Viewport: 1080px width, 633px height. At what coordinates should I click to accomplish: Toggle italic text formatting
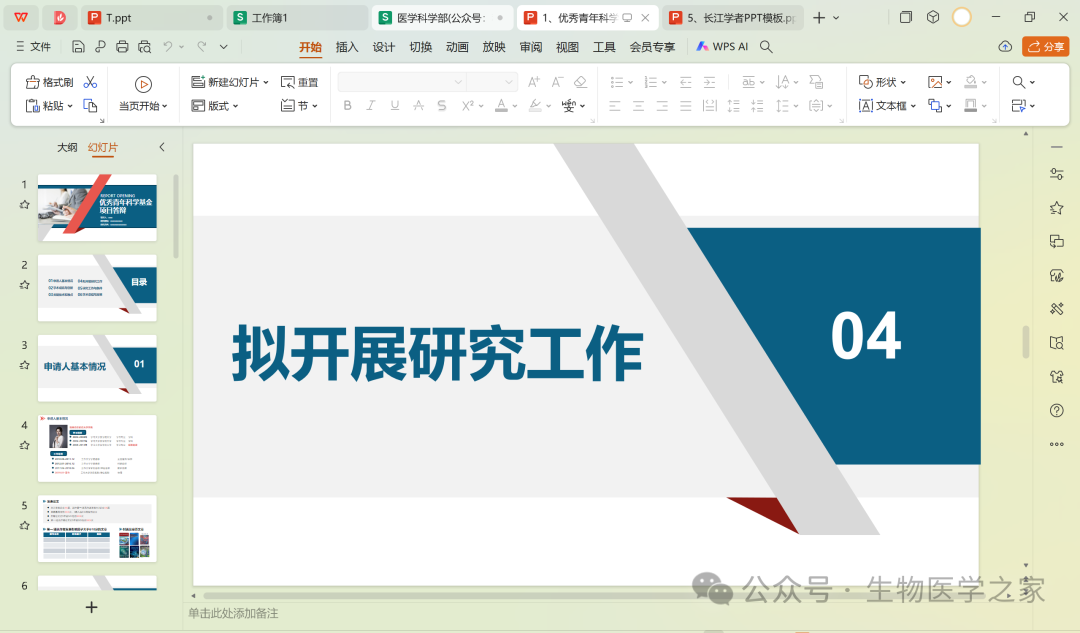tap(371, 105)
